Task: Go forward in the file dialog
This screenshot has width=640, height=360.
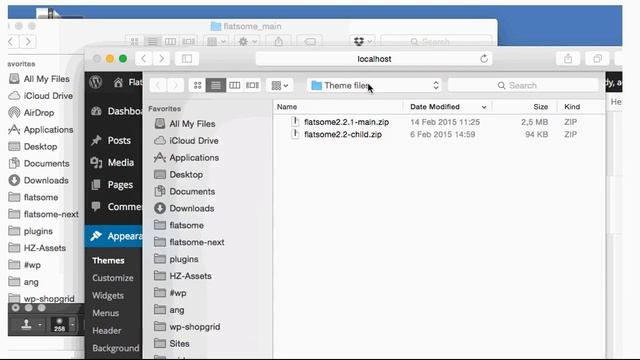Action: tap(176, 85)
